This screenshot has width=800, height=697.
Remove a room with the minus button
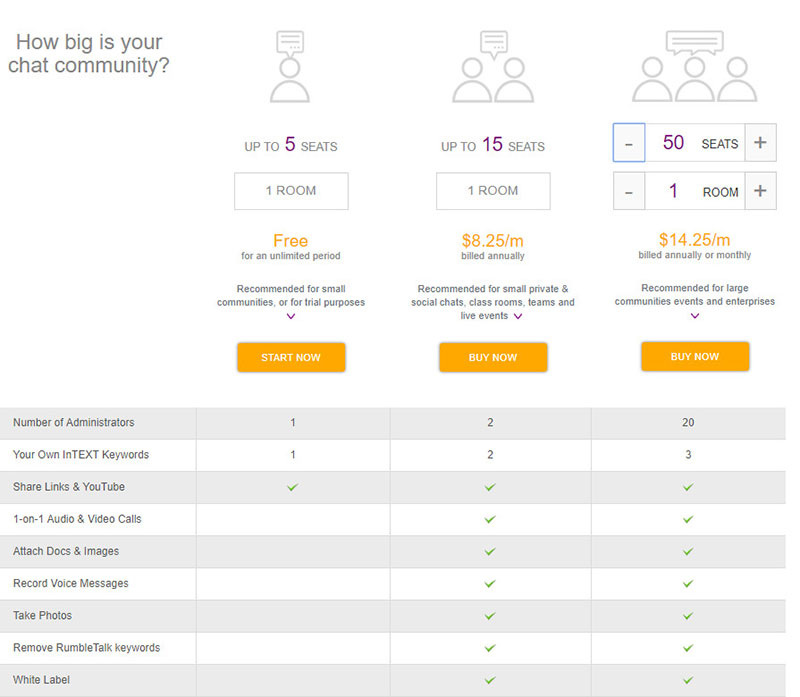coord(629,191)
